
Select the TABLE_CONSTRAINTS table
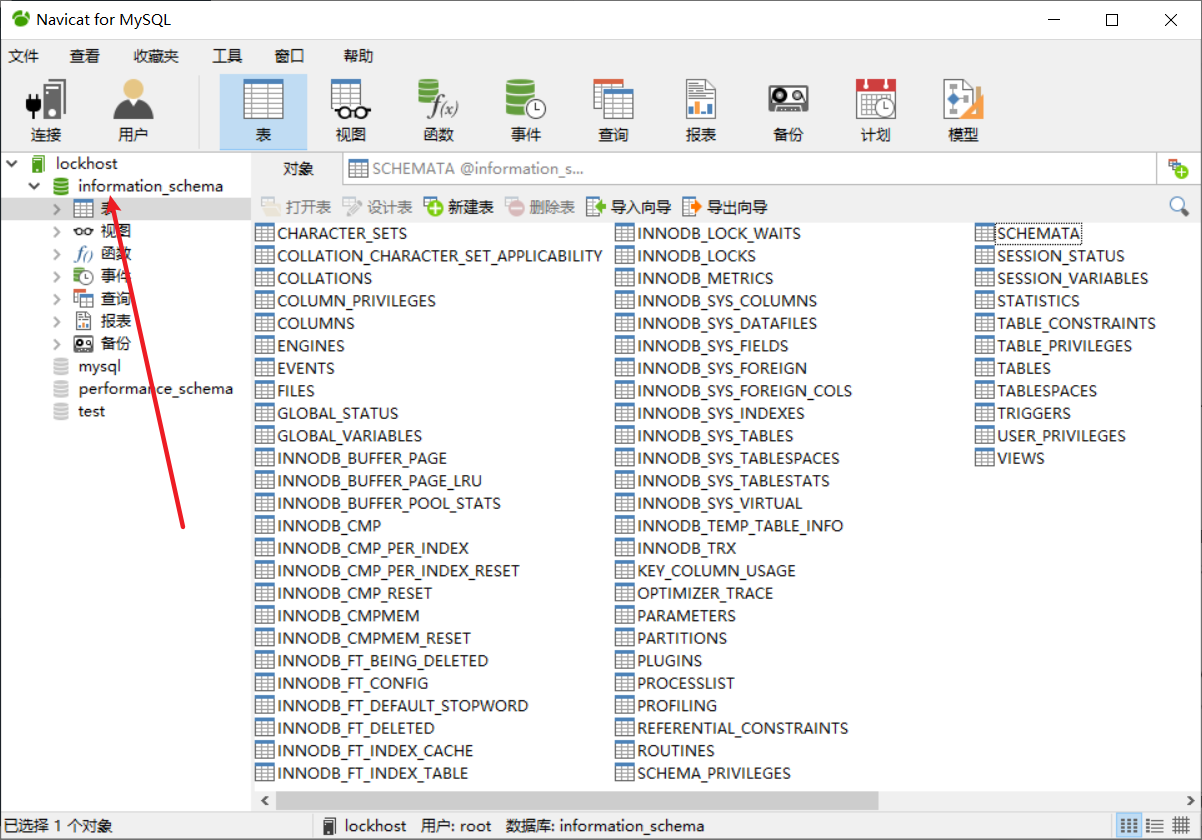point(1076,323)
